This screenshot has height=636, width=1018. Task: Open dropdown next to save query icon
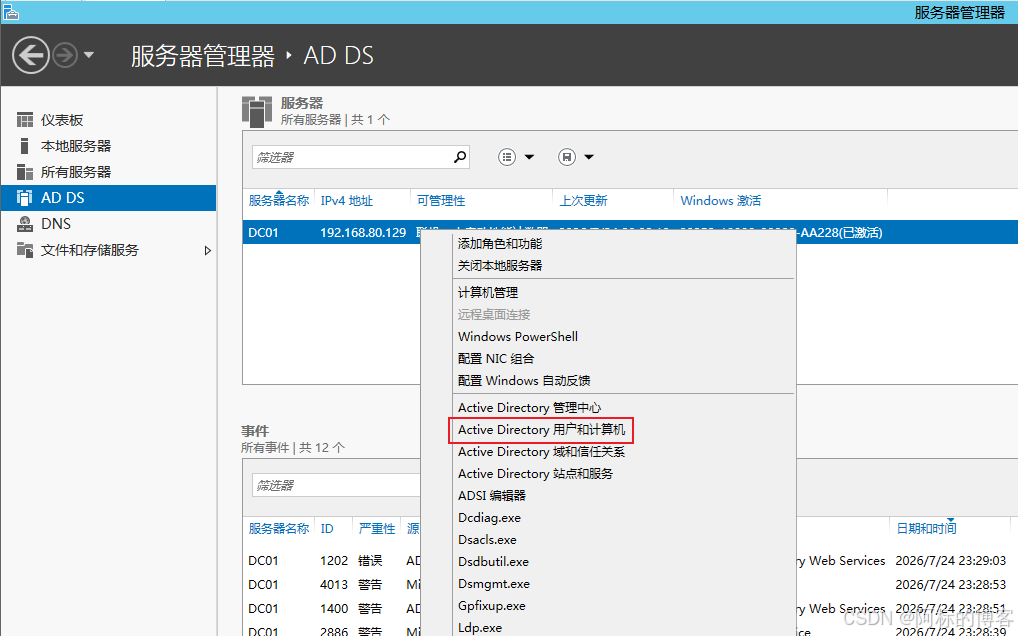tap(589, 157)
